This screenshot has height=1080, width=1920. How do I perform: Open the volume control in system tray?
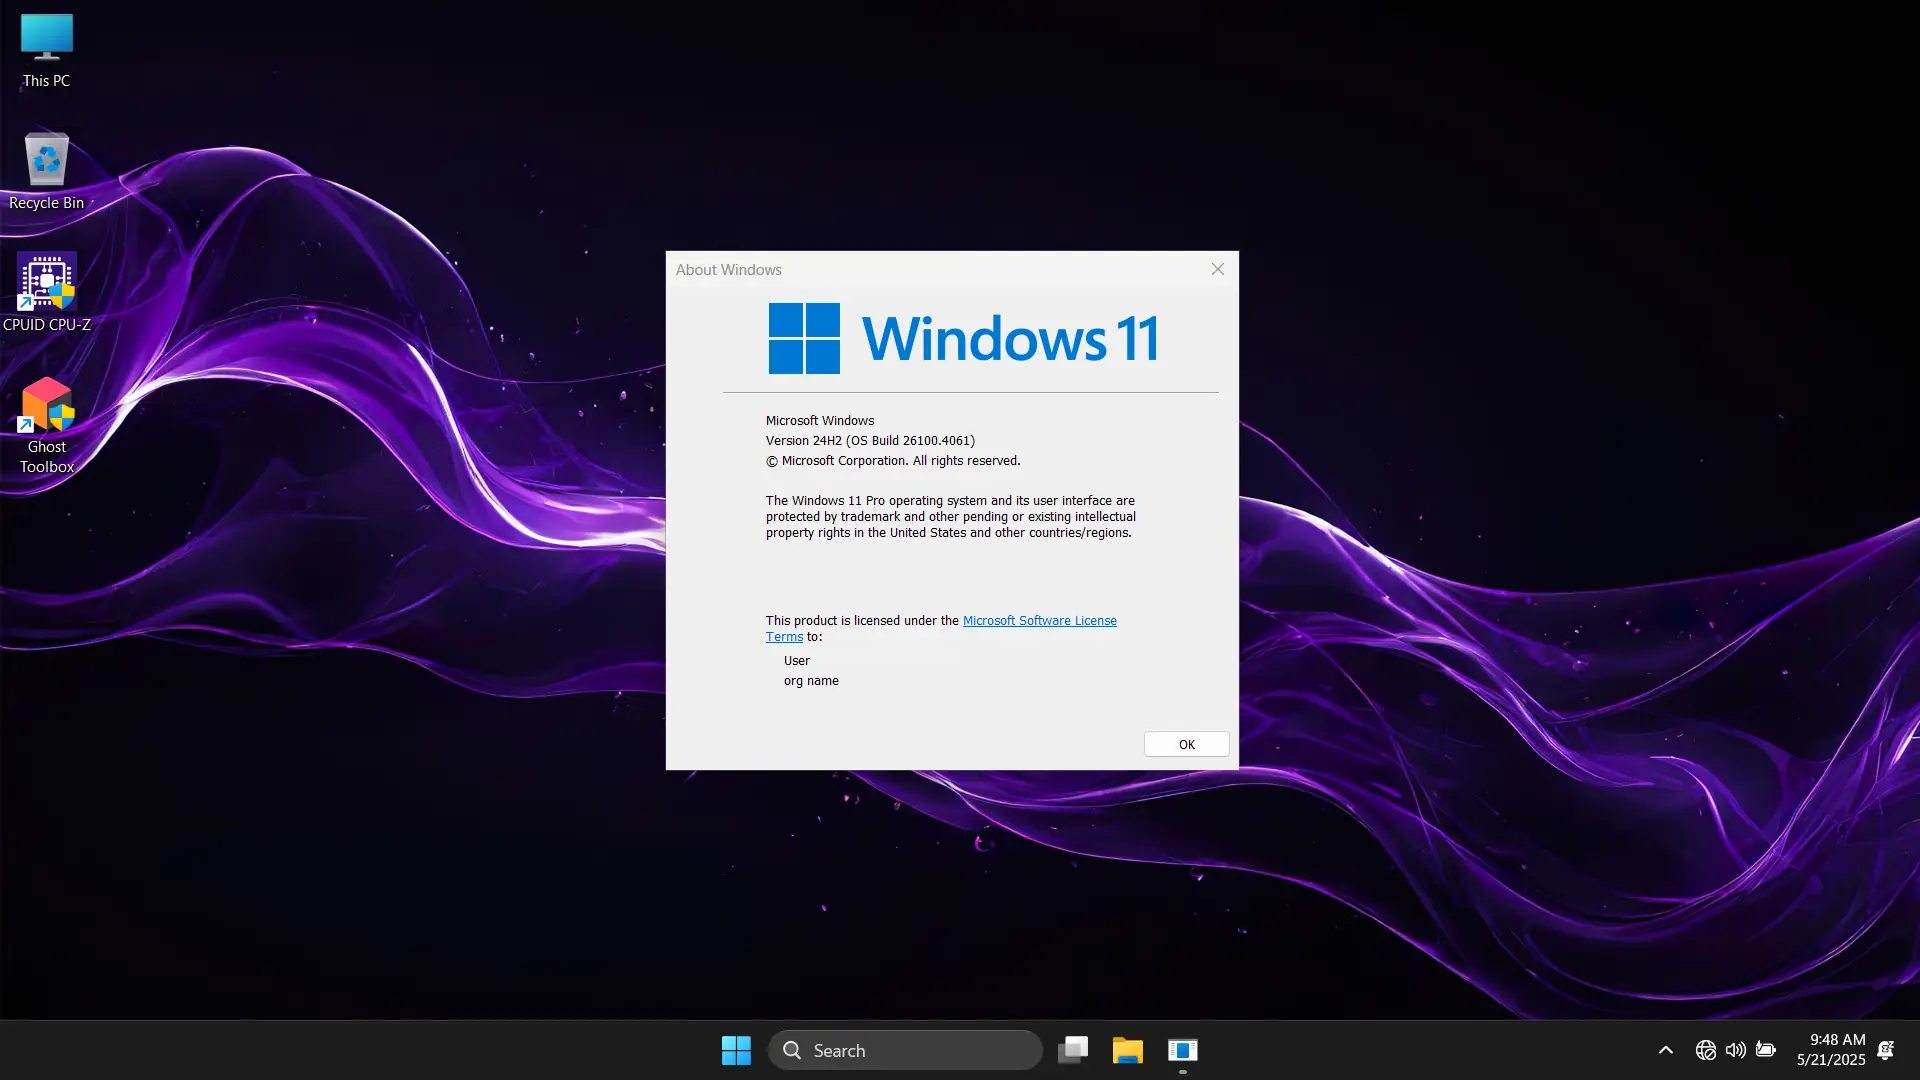1736,1050
